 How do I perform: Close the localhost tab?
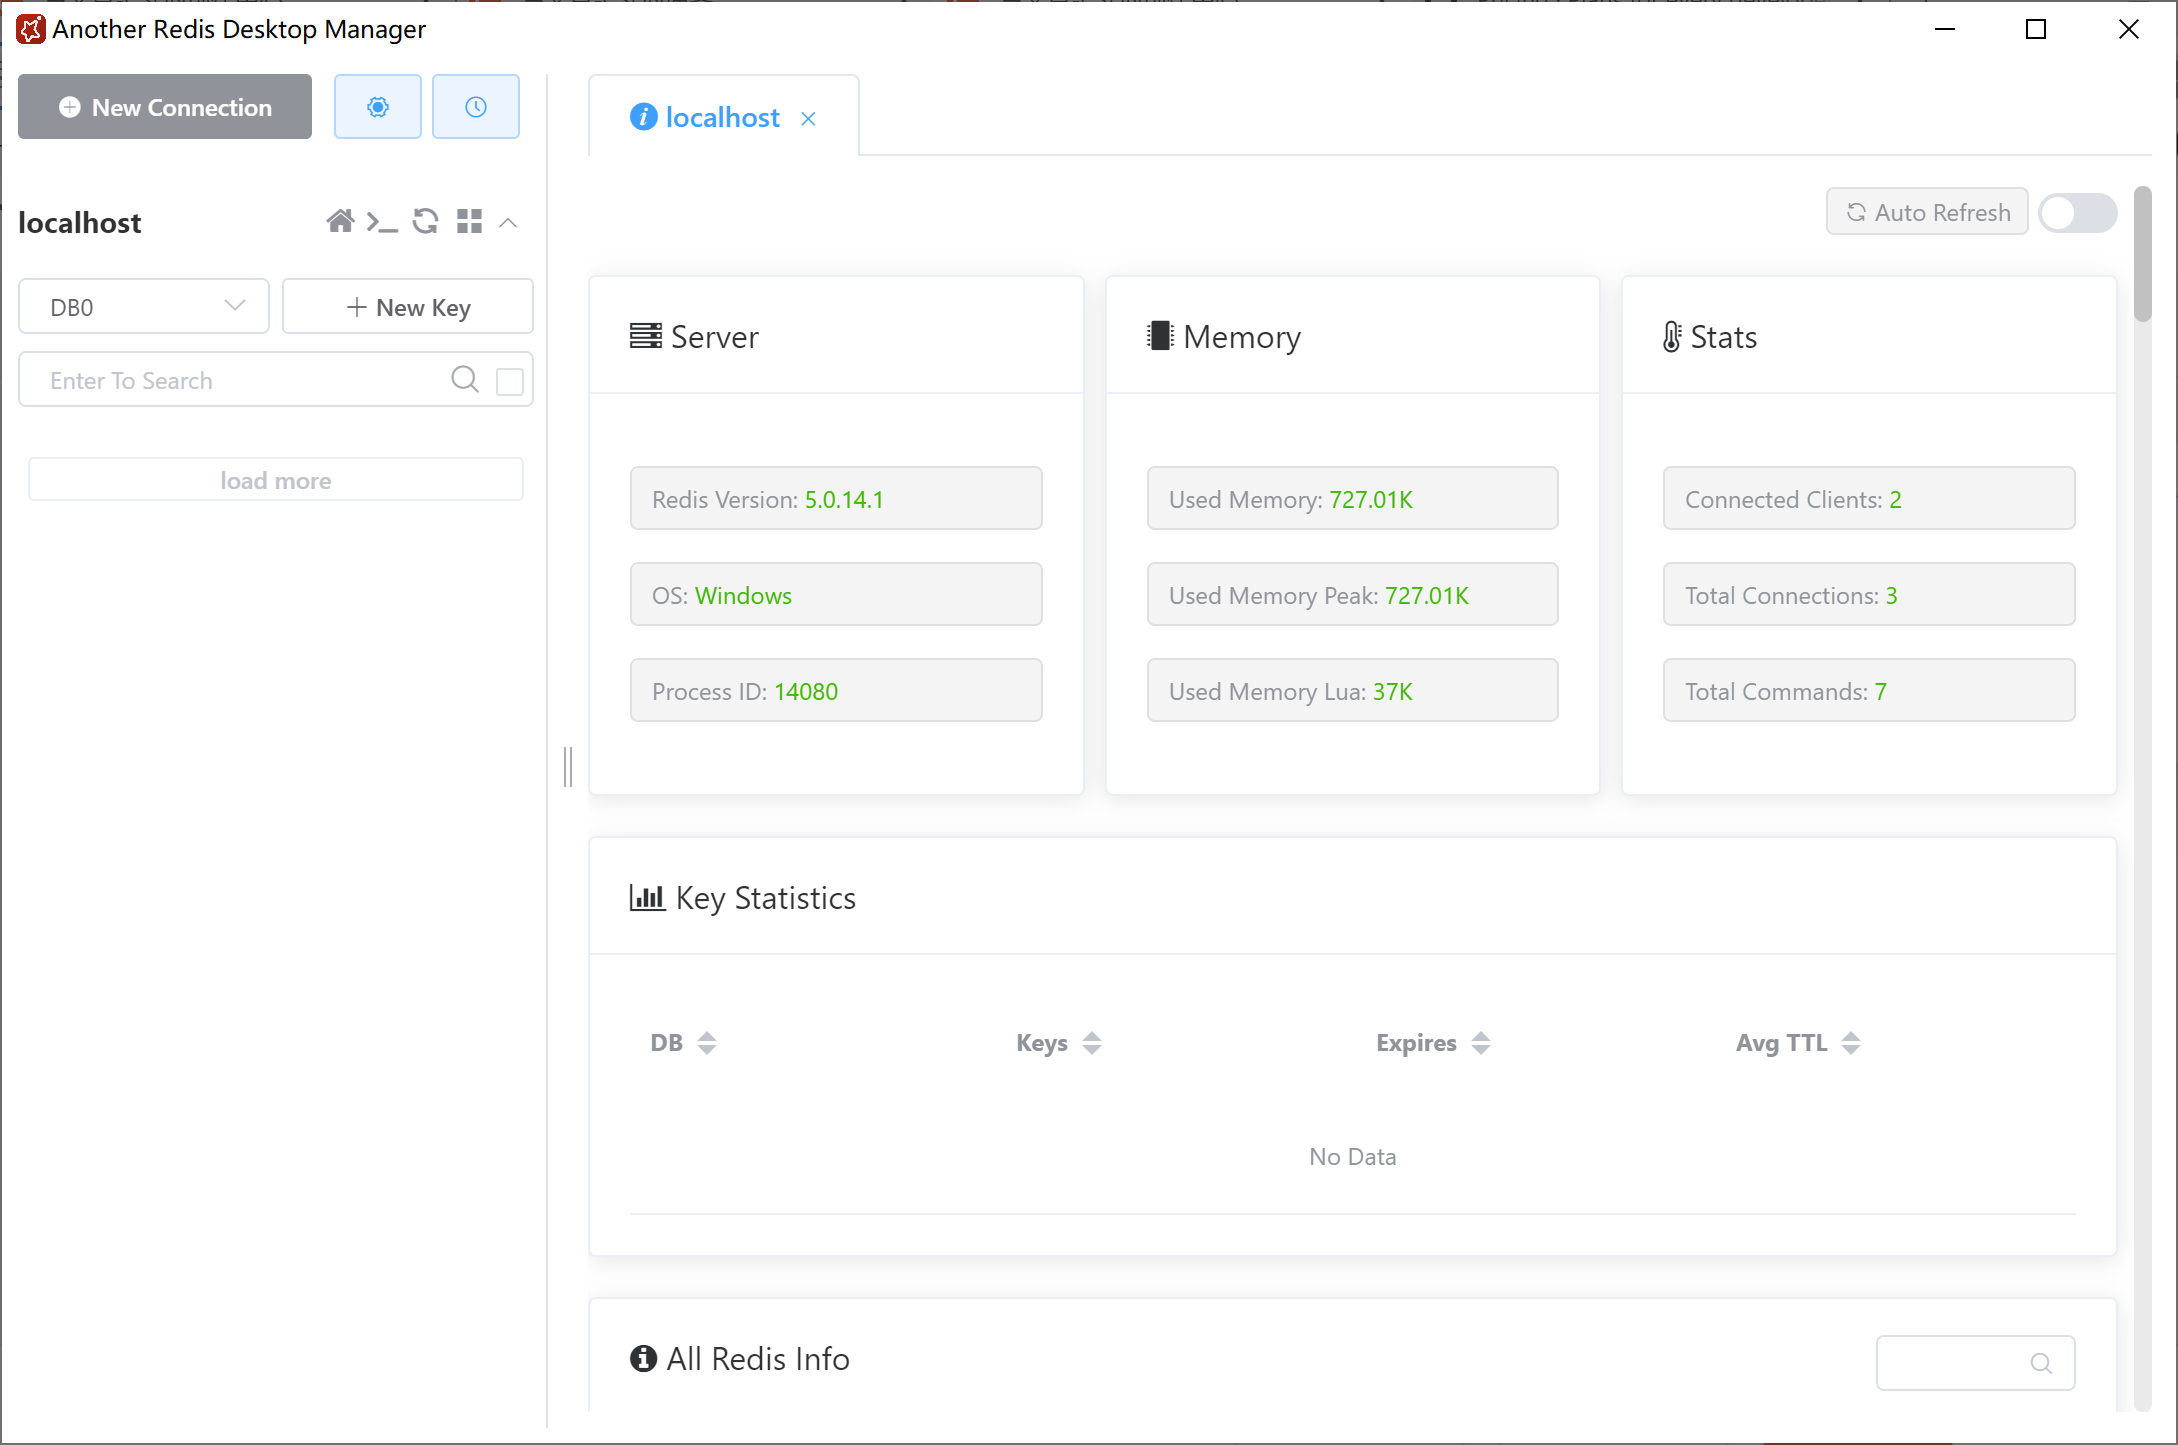[808, 119]
